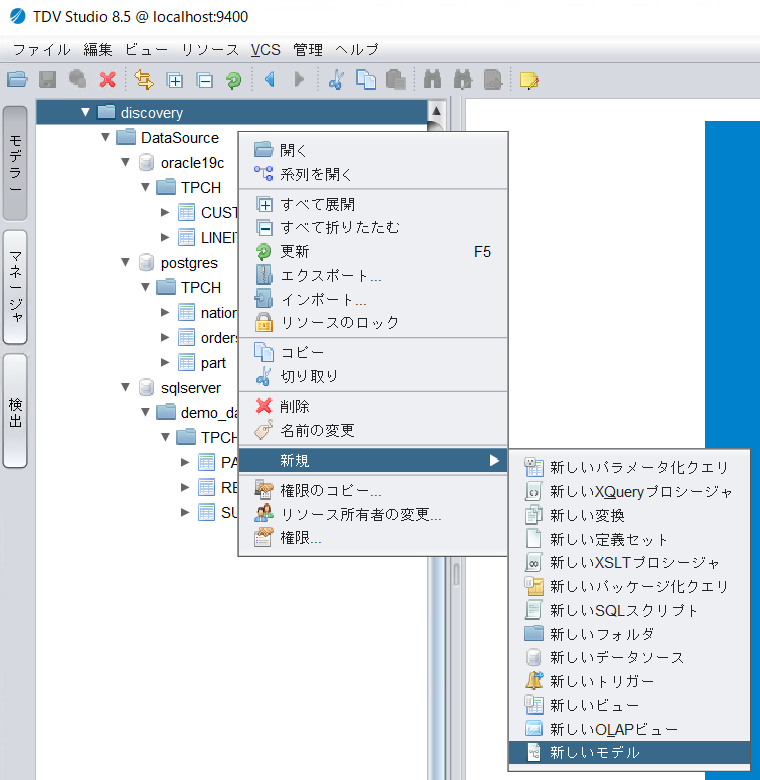Click the paste clipboard toolbar icon
Image resolution: width=760 pixels, height=780 pixels.
(395, 80)
